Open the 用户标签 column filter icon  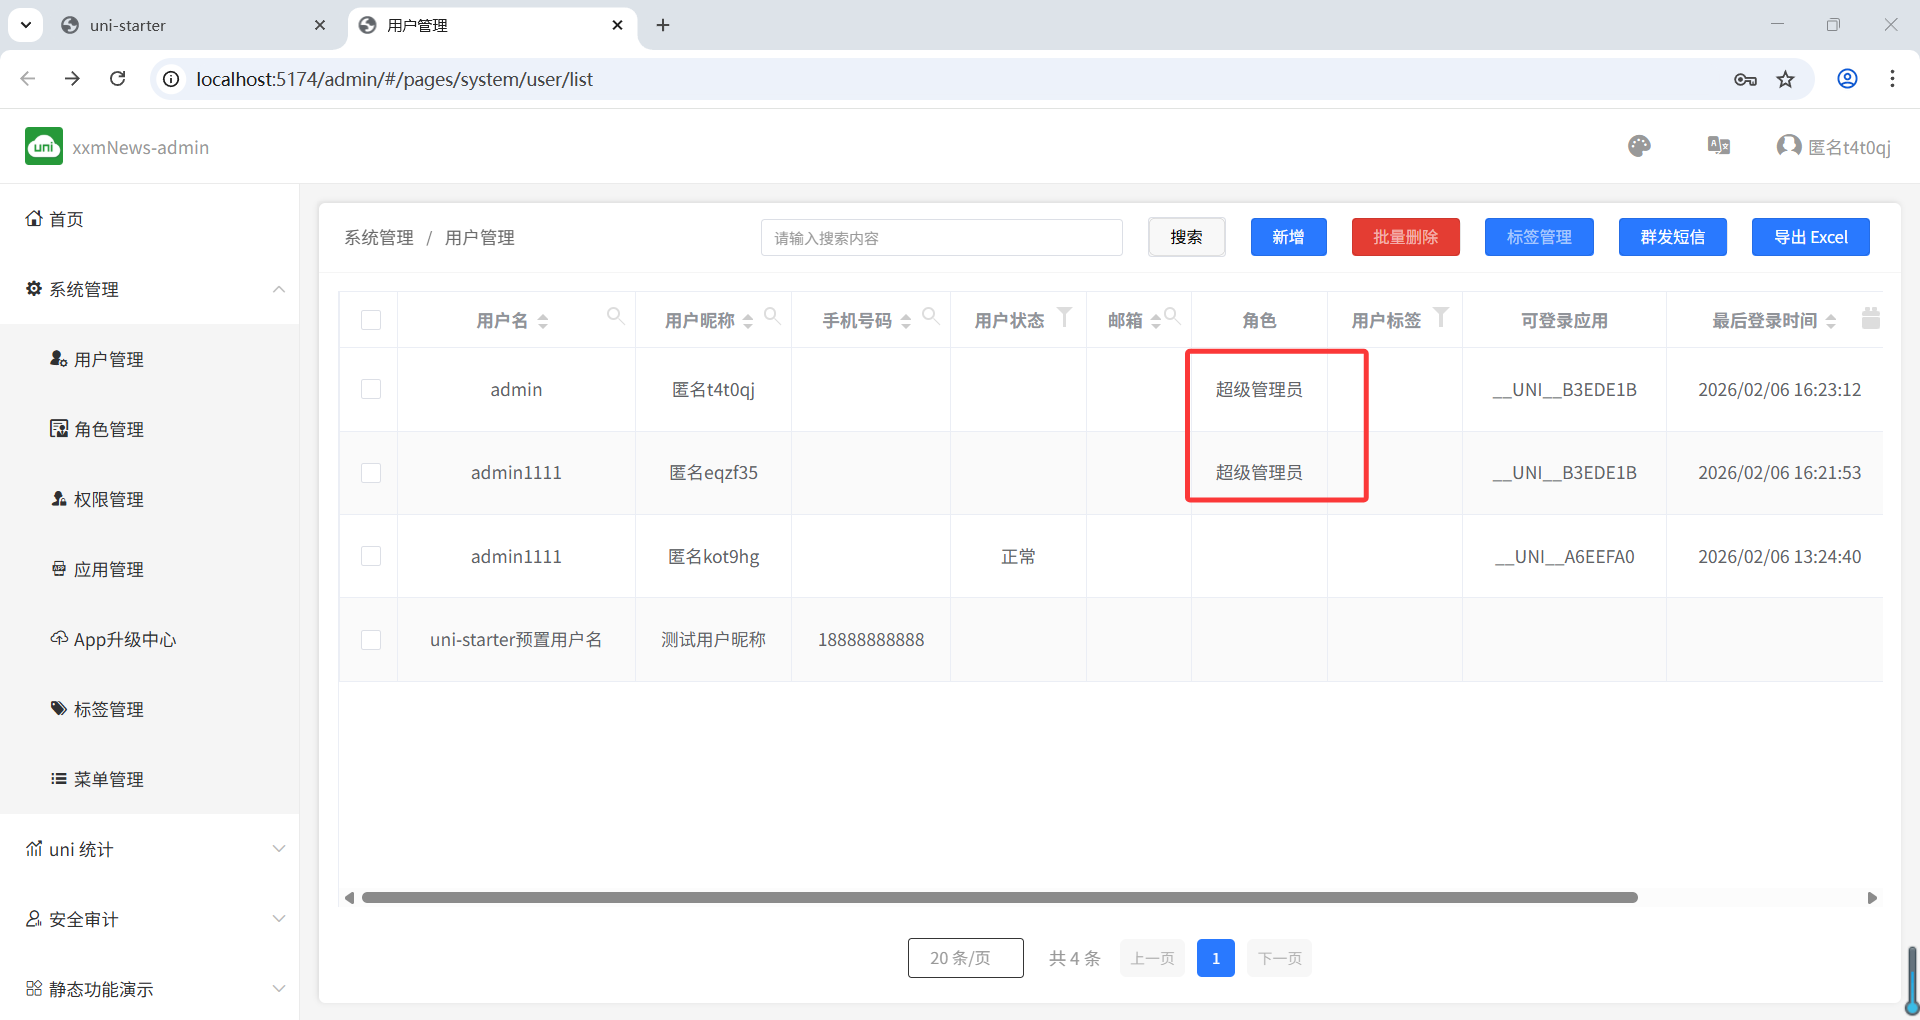[x=1440, y=317]
